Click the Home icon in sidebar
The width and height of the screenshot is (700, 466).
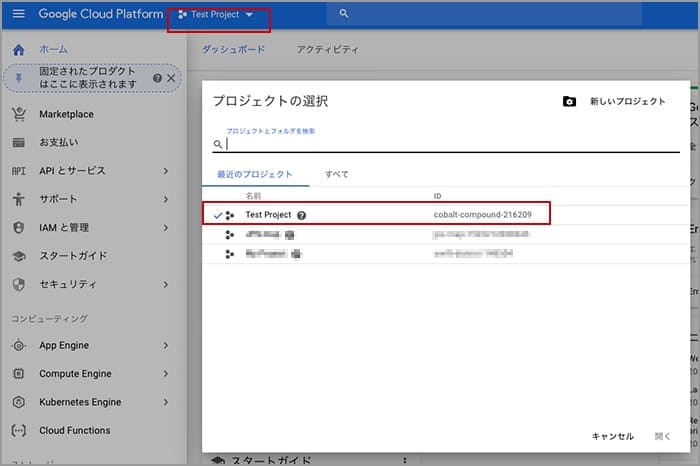pyautogui.click(x=18, y=50)
